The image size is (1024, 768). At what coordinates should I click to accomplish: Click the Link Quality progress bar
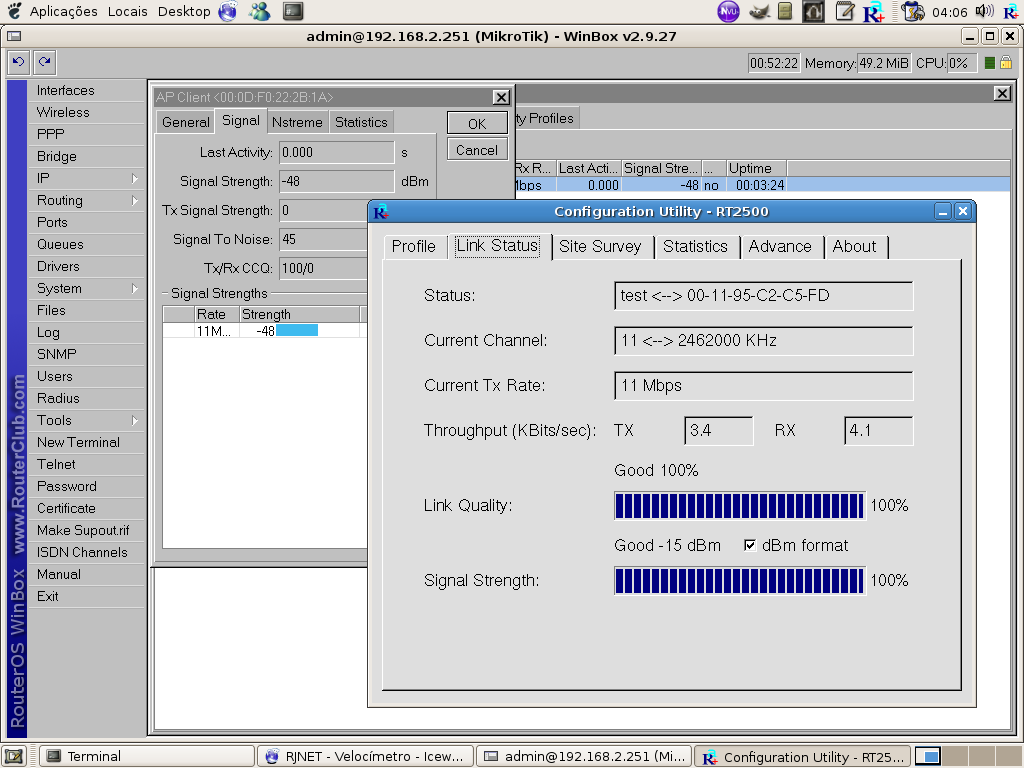pyautogui.click(x=739, y=505)
